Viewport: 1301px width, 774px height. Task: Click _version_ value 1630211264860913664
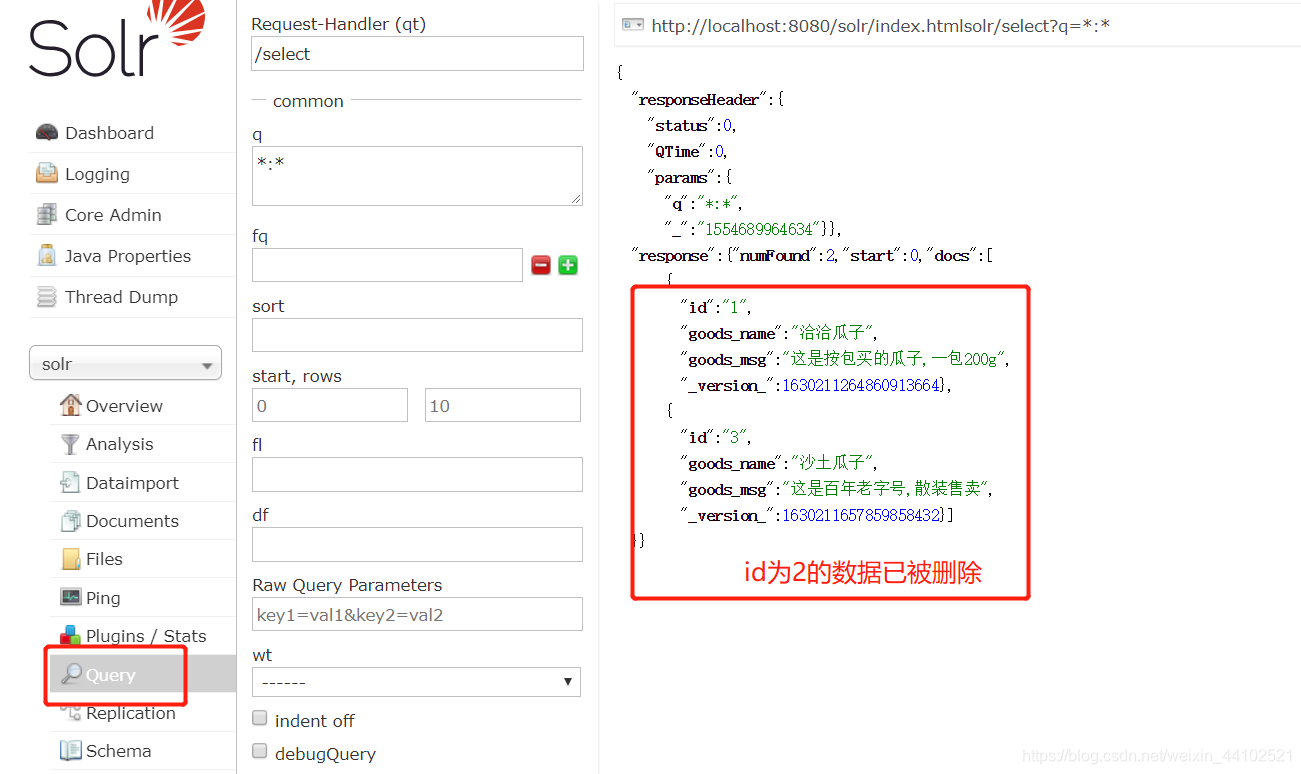click(x=861, y=385)
